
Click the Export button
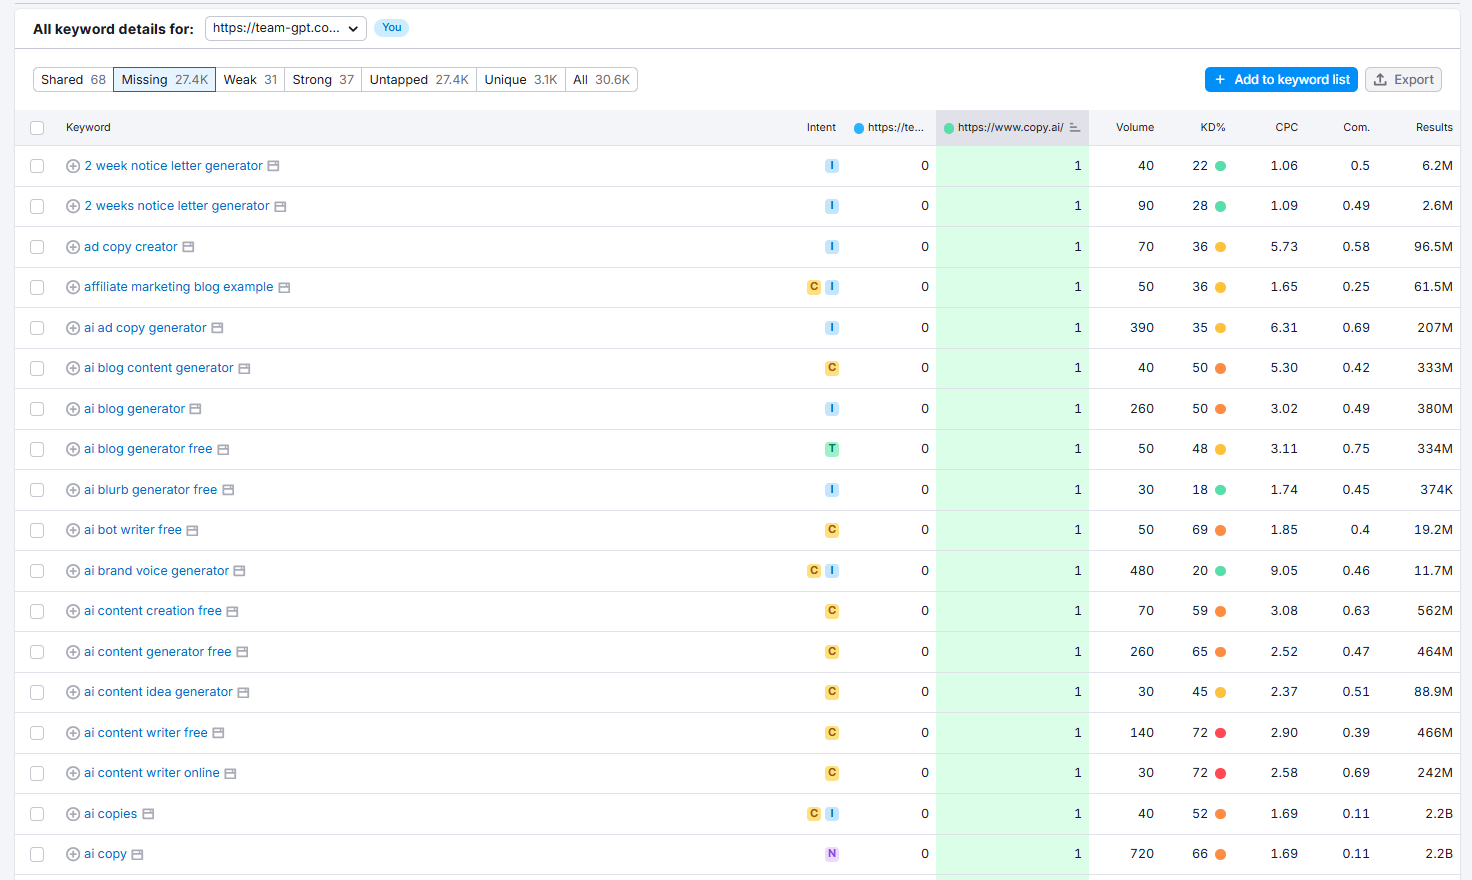[1403, 80]
